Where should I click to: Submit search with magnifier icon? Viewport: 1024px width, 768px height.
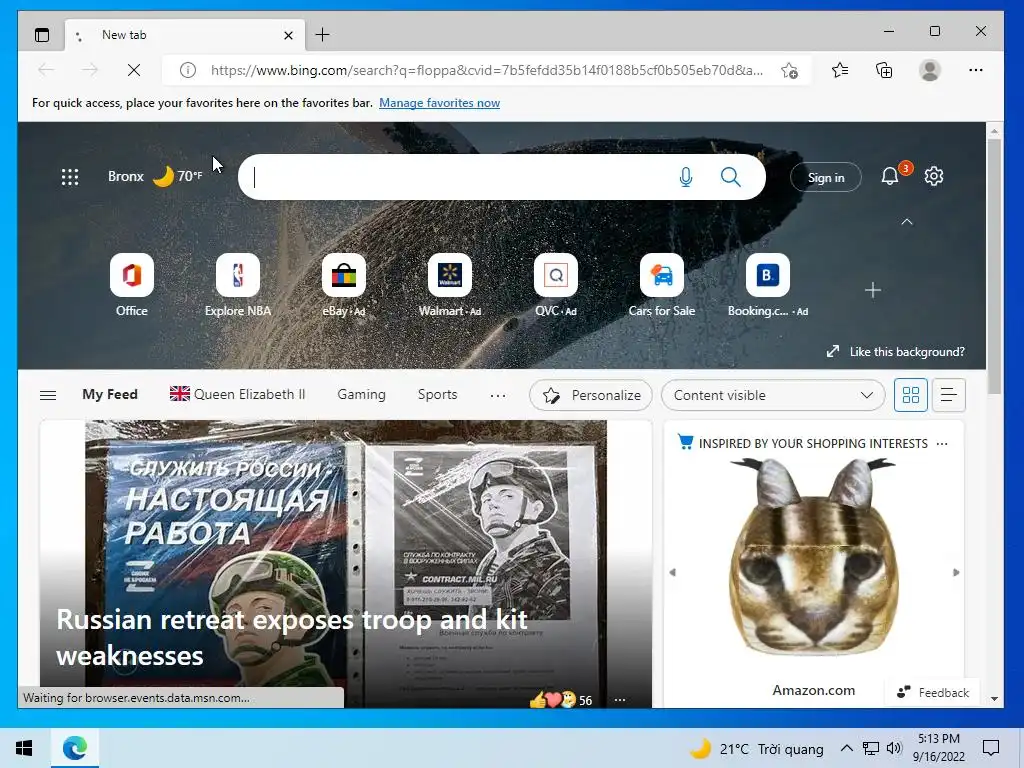click(731, 177)
